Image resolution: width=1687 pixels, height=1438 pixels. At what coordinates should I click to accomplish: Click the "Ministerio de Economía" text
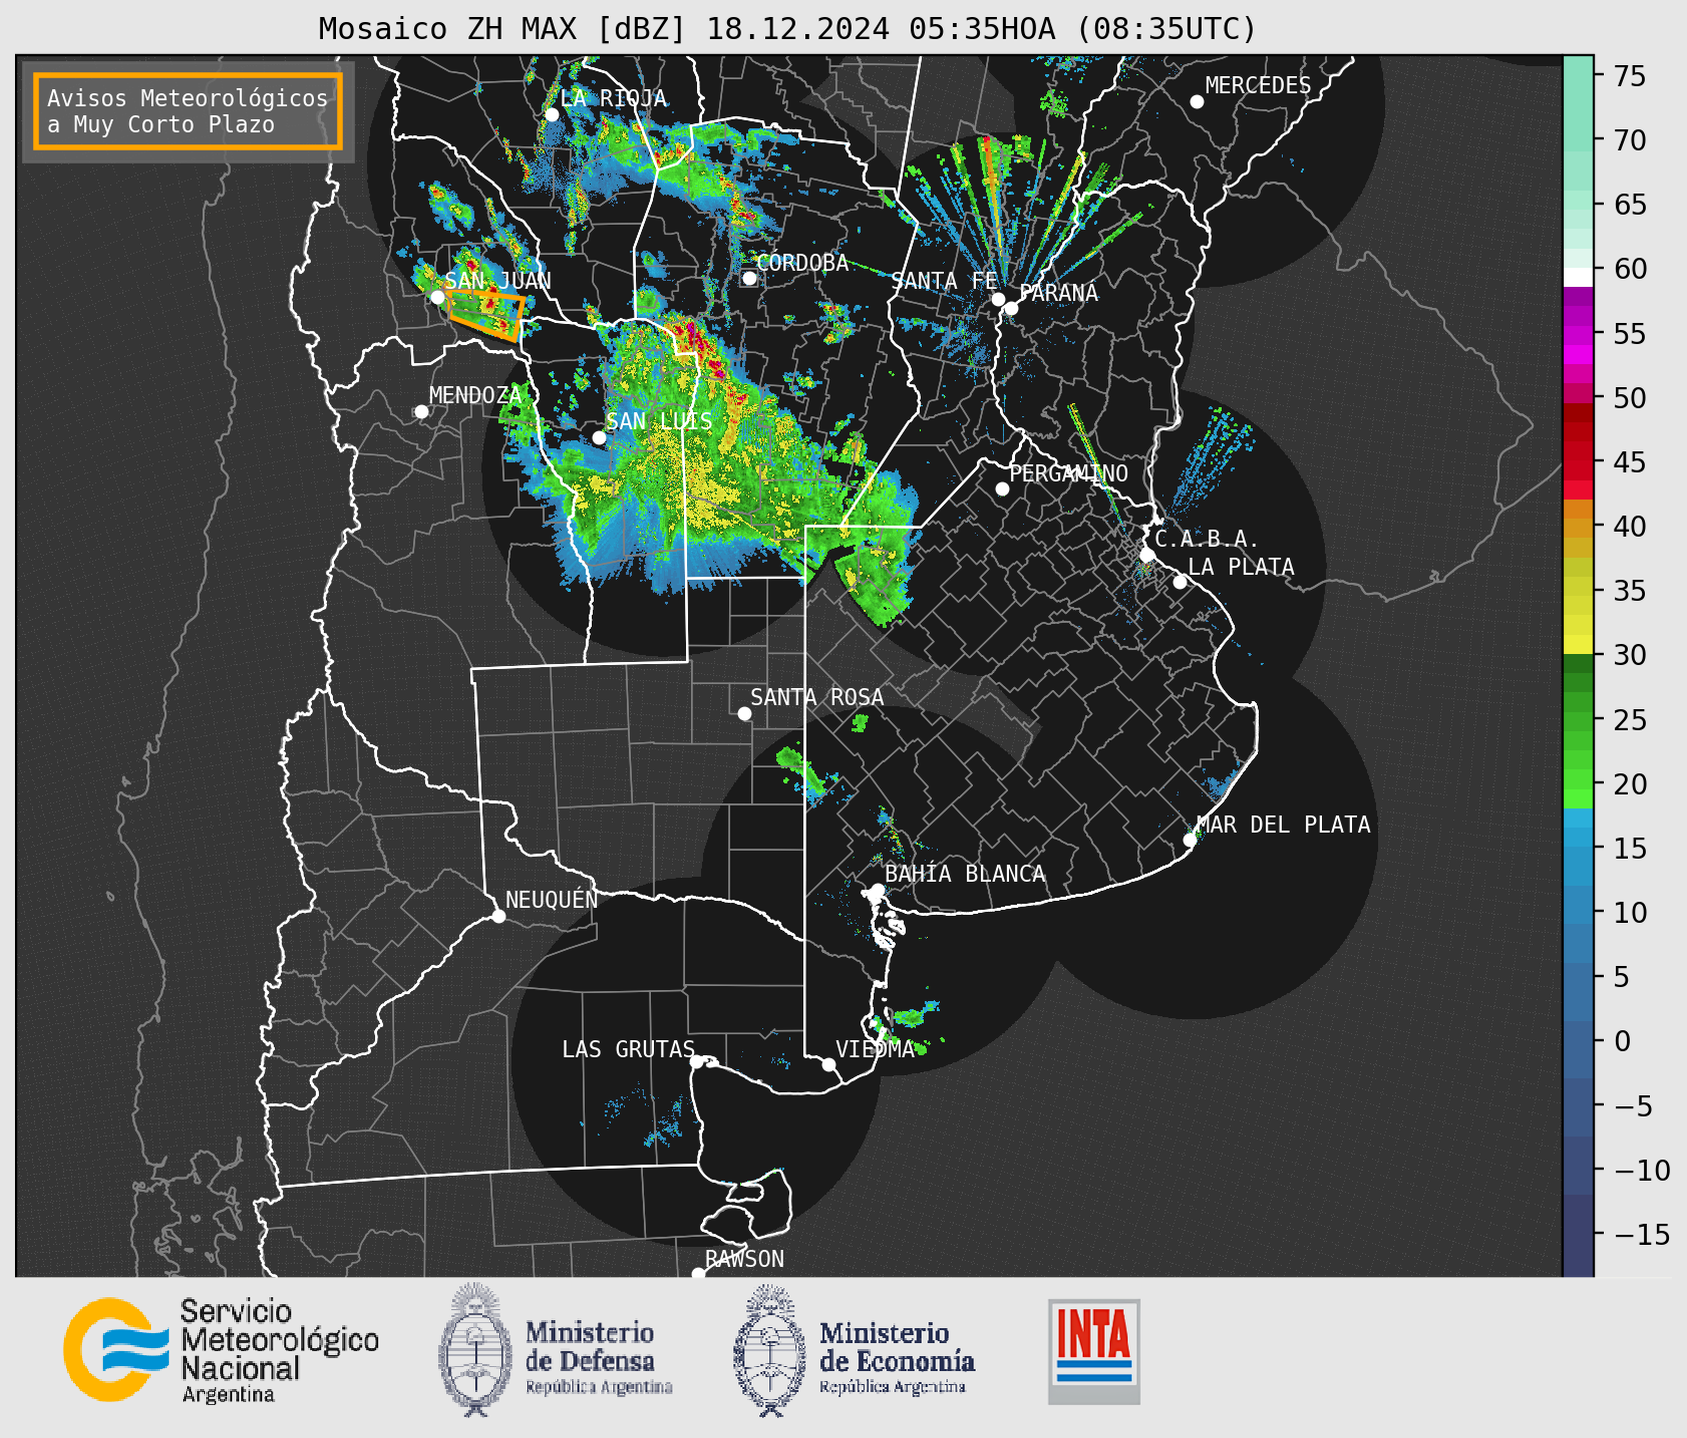897,1346
